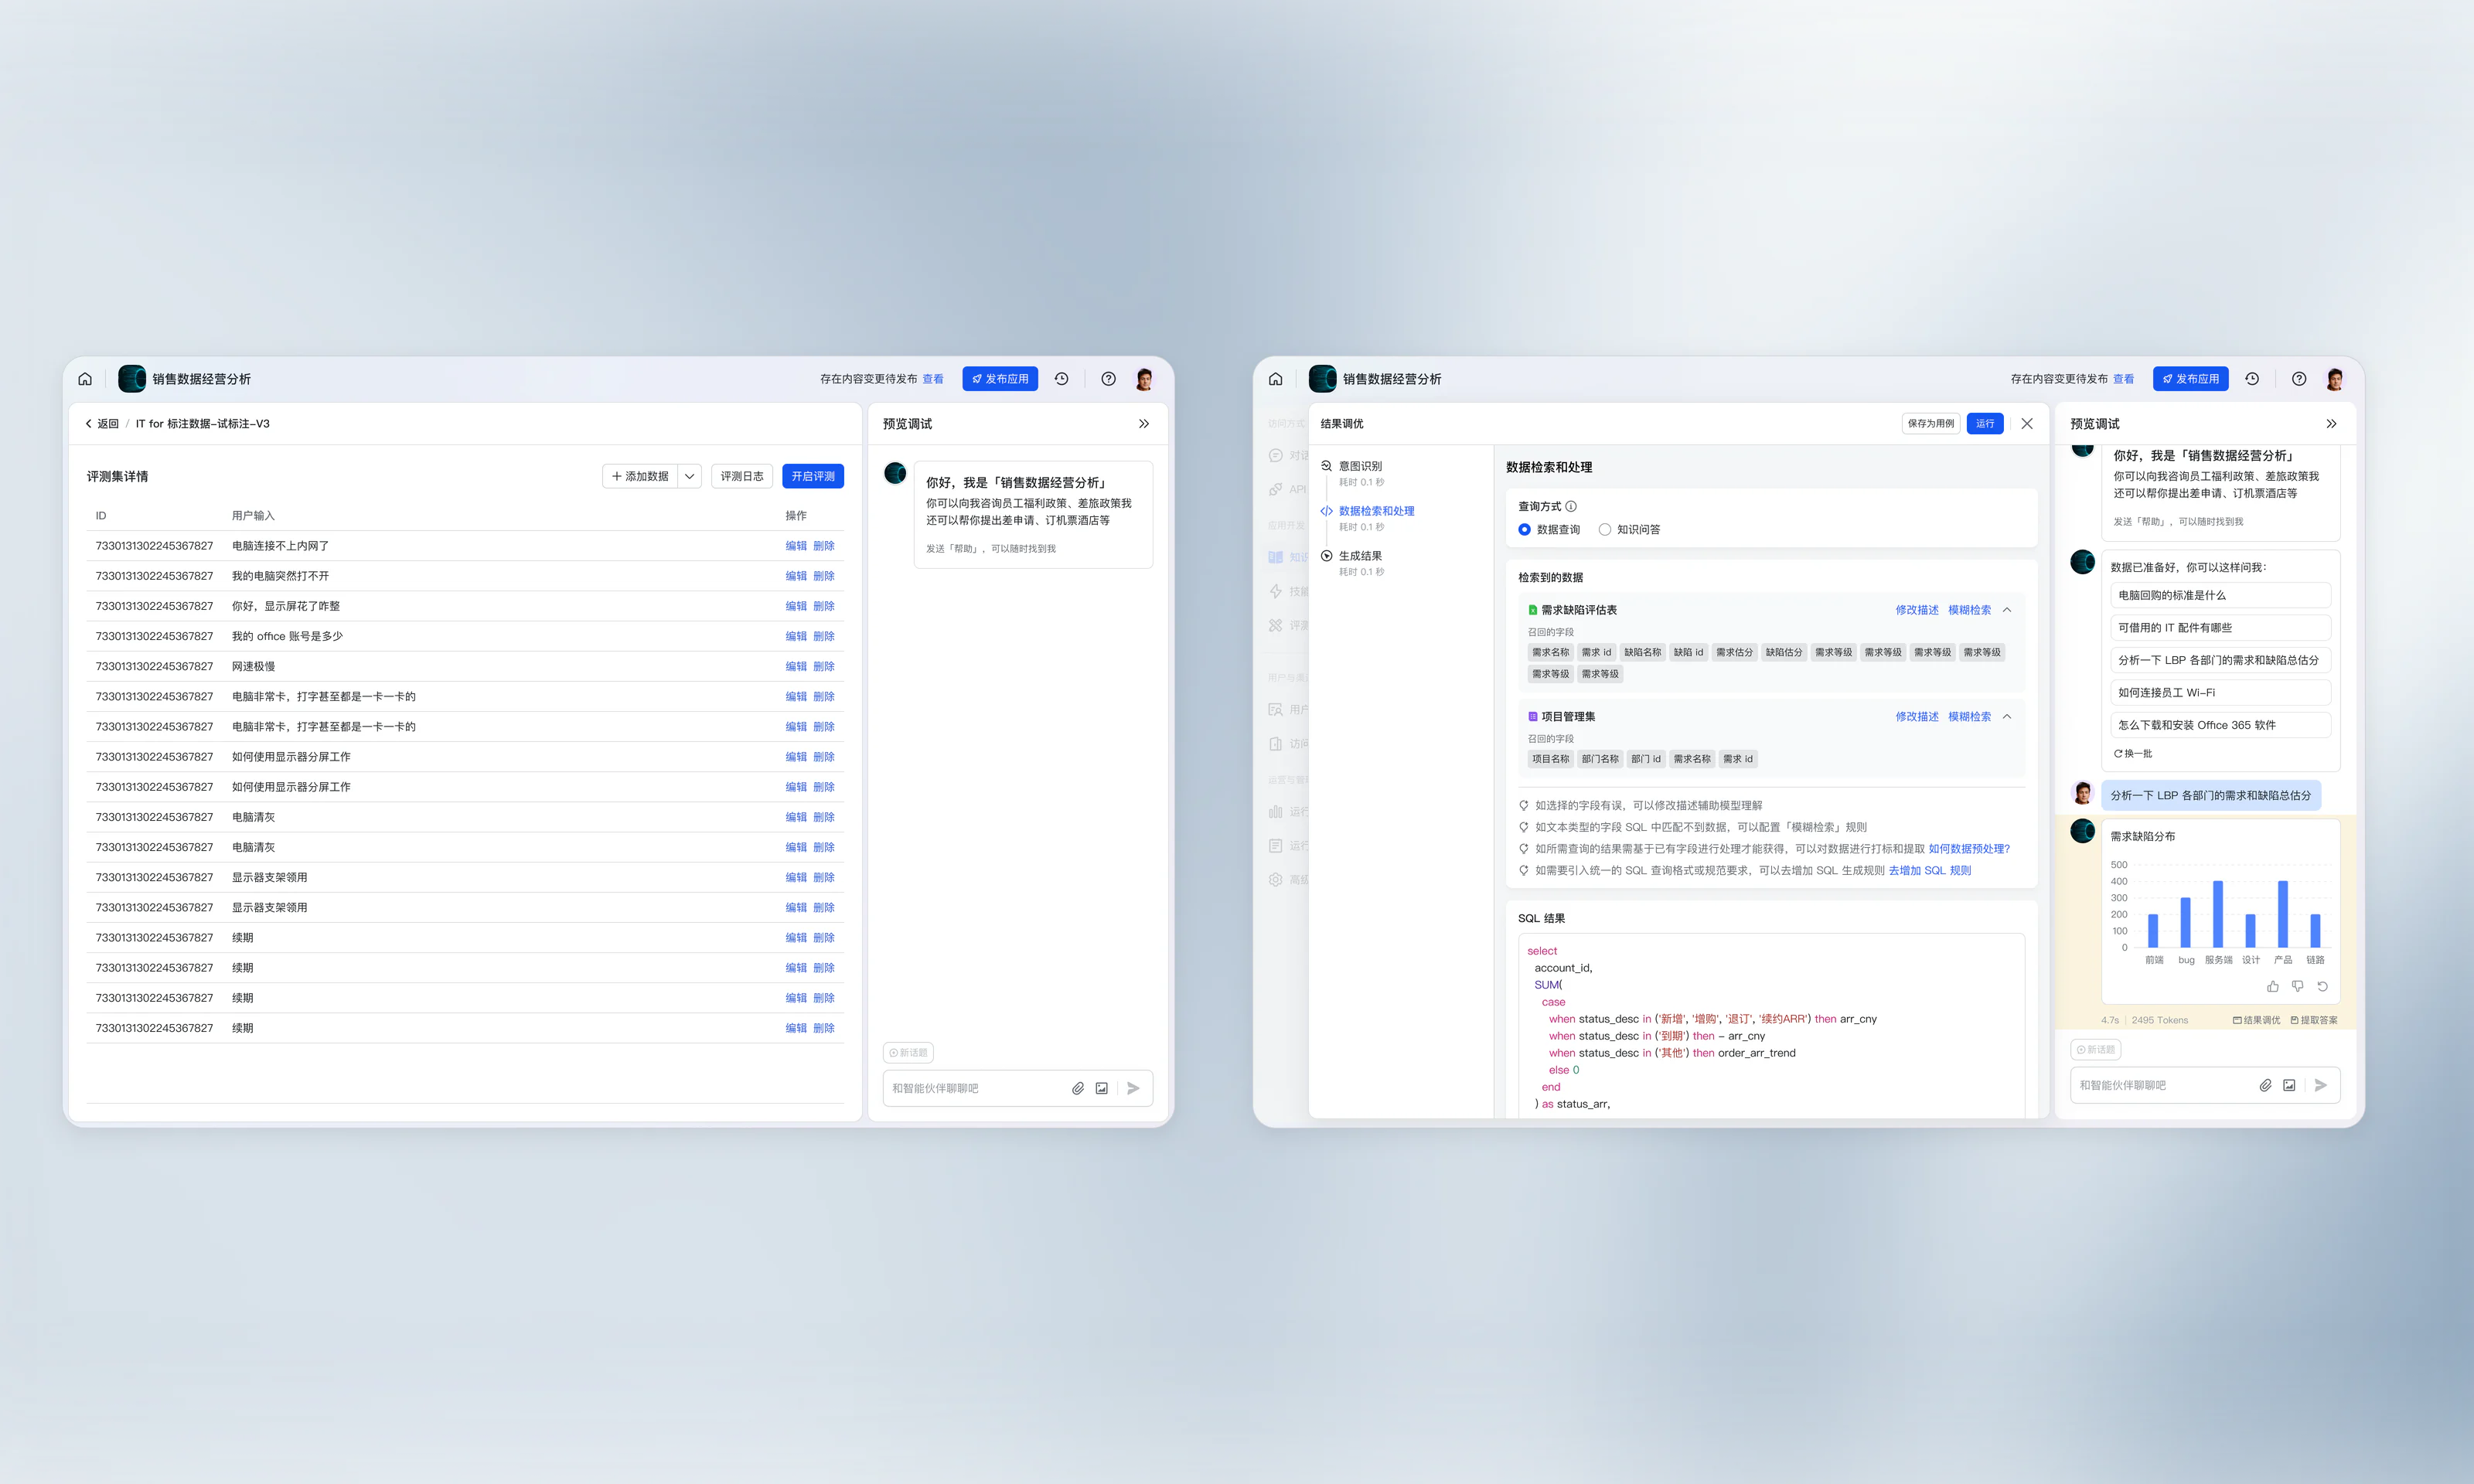Choose suggestion 可借用的 IT 配件有哪些
This screenshot has width=2474, height=1484.
tap(2221, 628)
